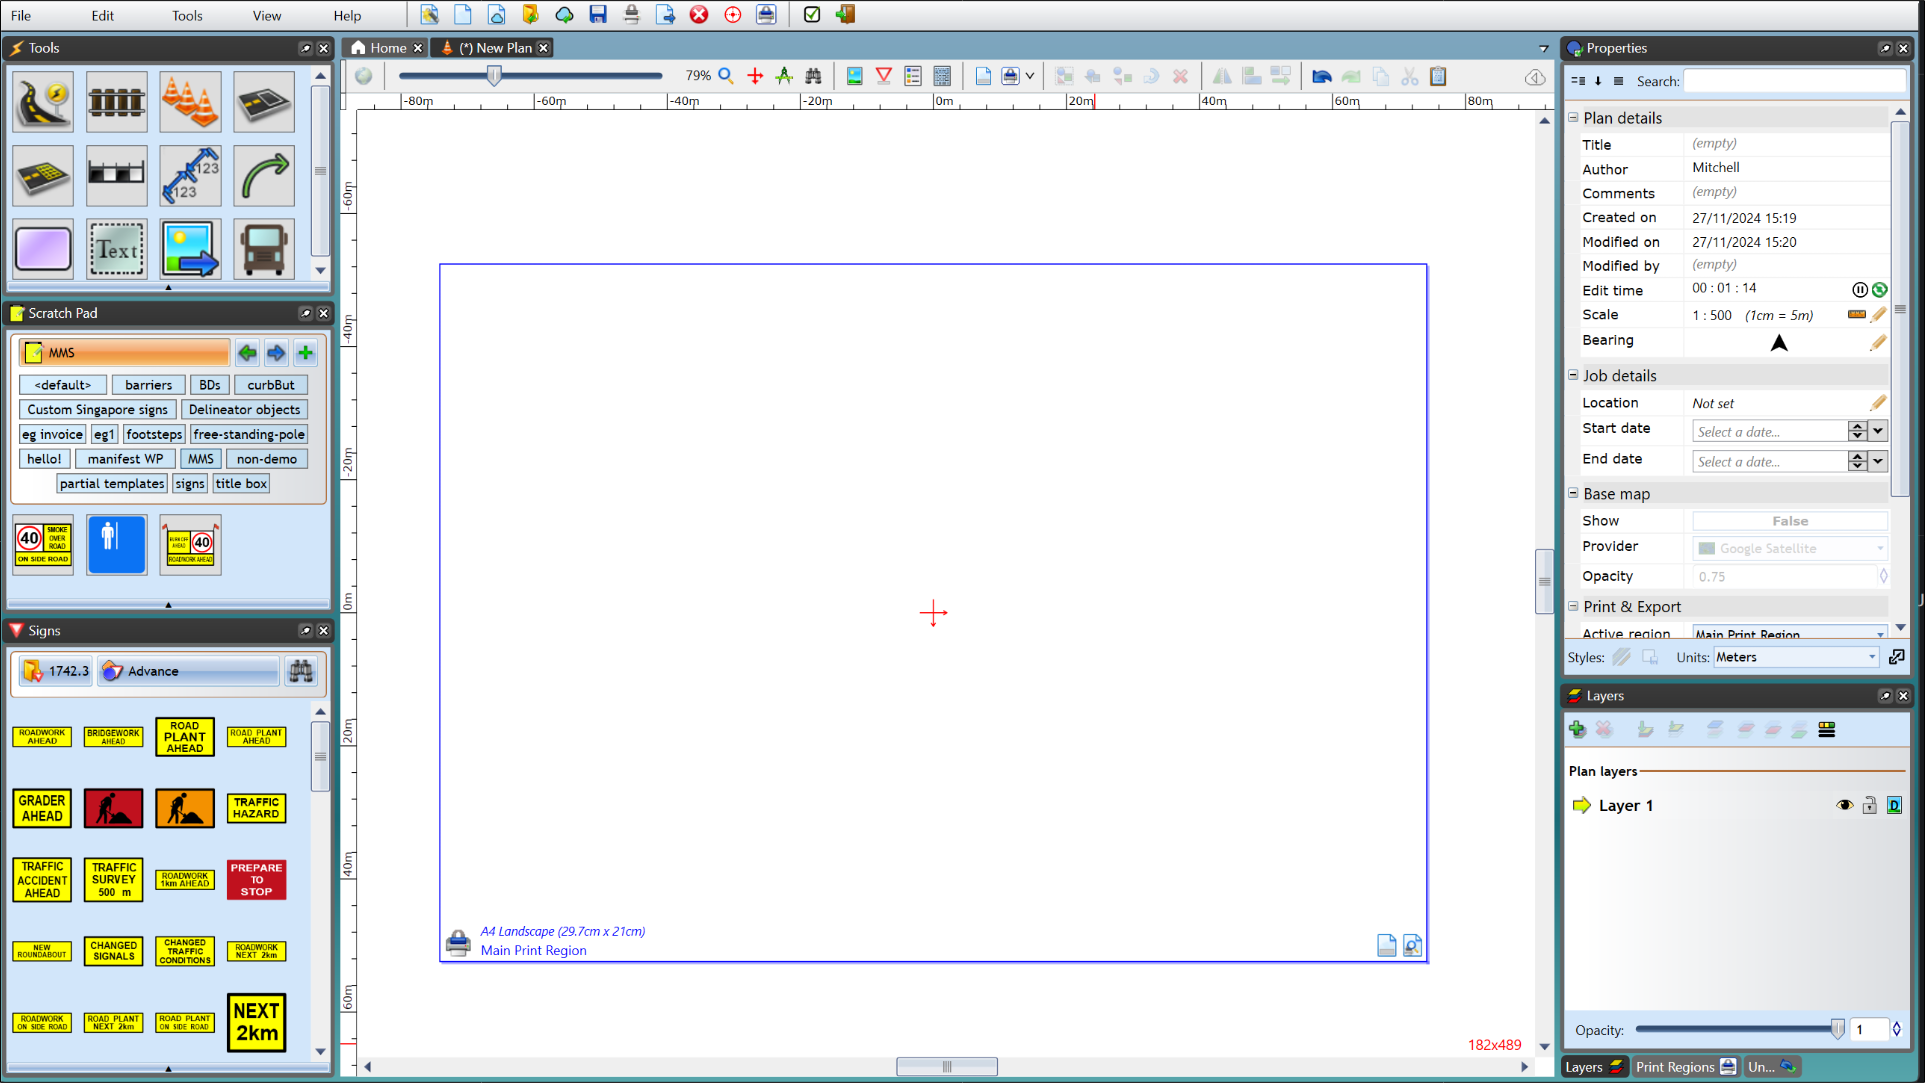Toggle lock on Layer 1
The width and height of the screenshot is (1925, 1083).
(x=1869, y=805)
